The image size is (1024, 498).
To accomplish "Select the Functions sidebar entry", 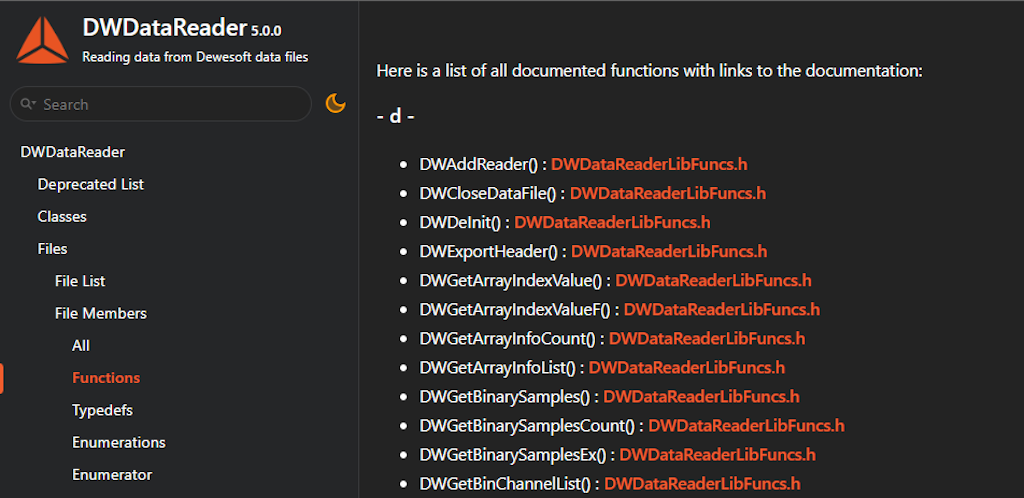I will click(x=106, y=378).
